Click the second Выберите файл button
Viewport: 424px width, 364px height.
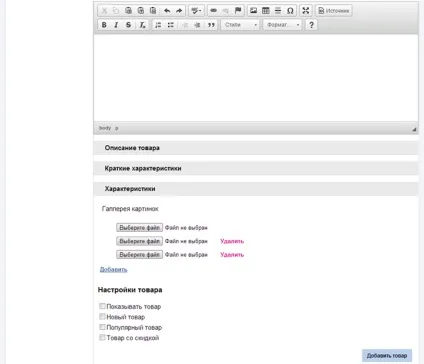tap(139, 241)
